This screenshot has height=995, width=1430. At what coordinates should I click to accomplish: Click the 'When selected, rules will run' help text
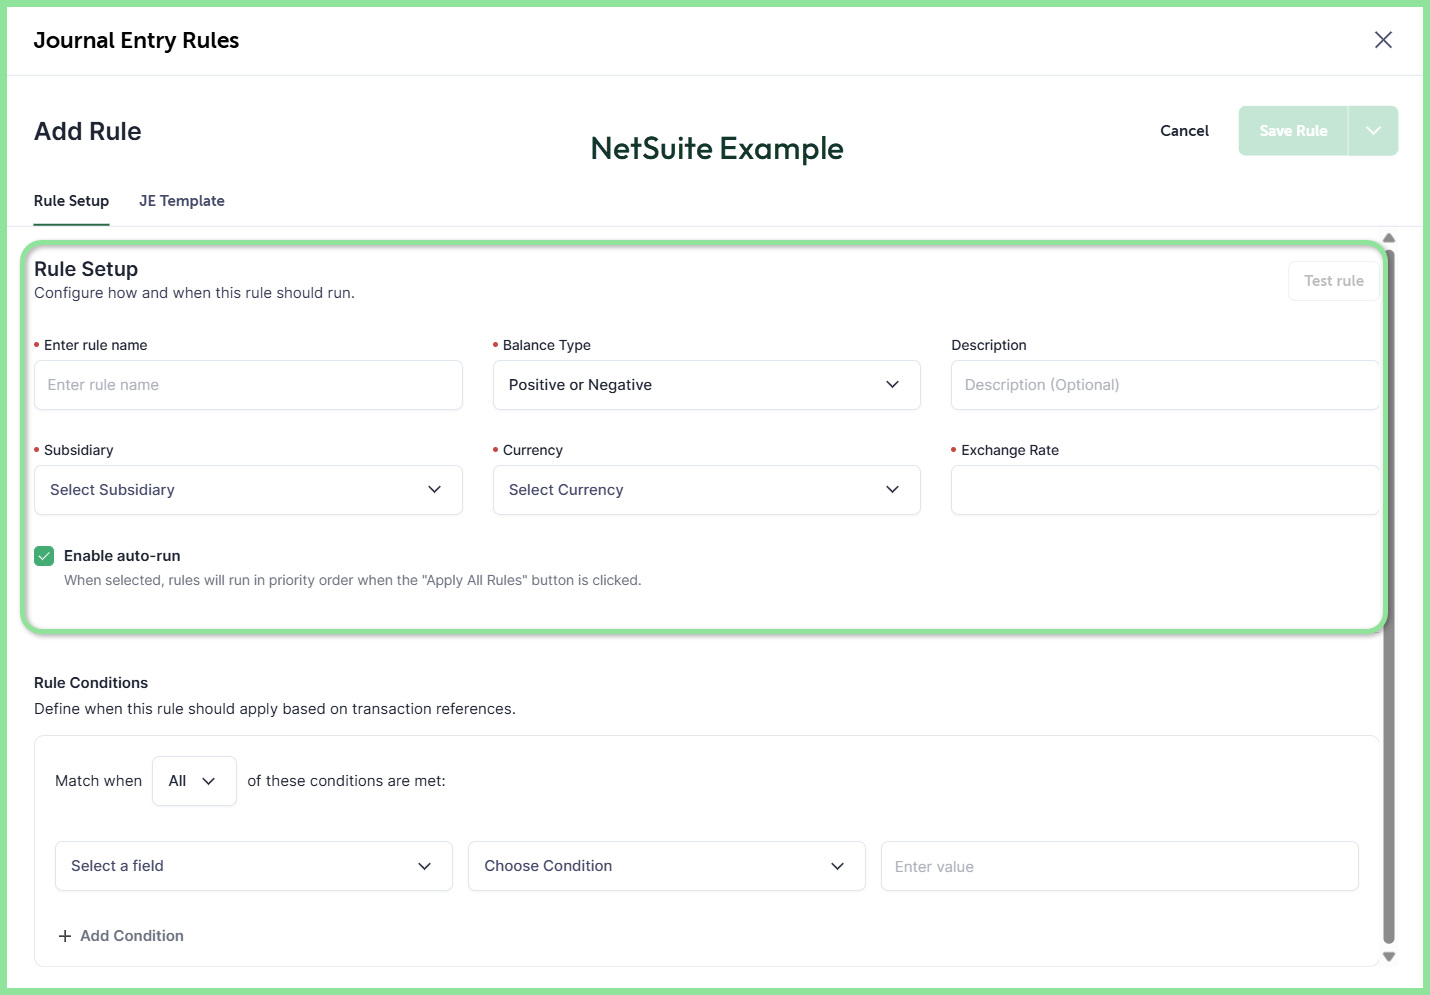(353, 580)
